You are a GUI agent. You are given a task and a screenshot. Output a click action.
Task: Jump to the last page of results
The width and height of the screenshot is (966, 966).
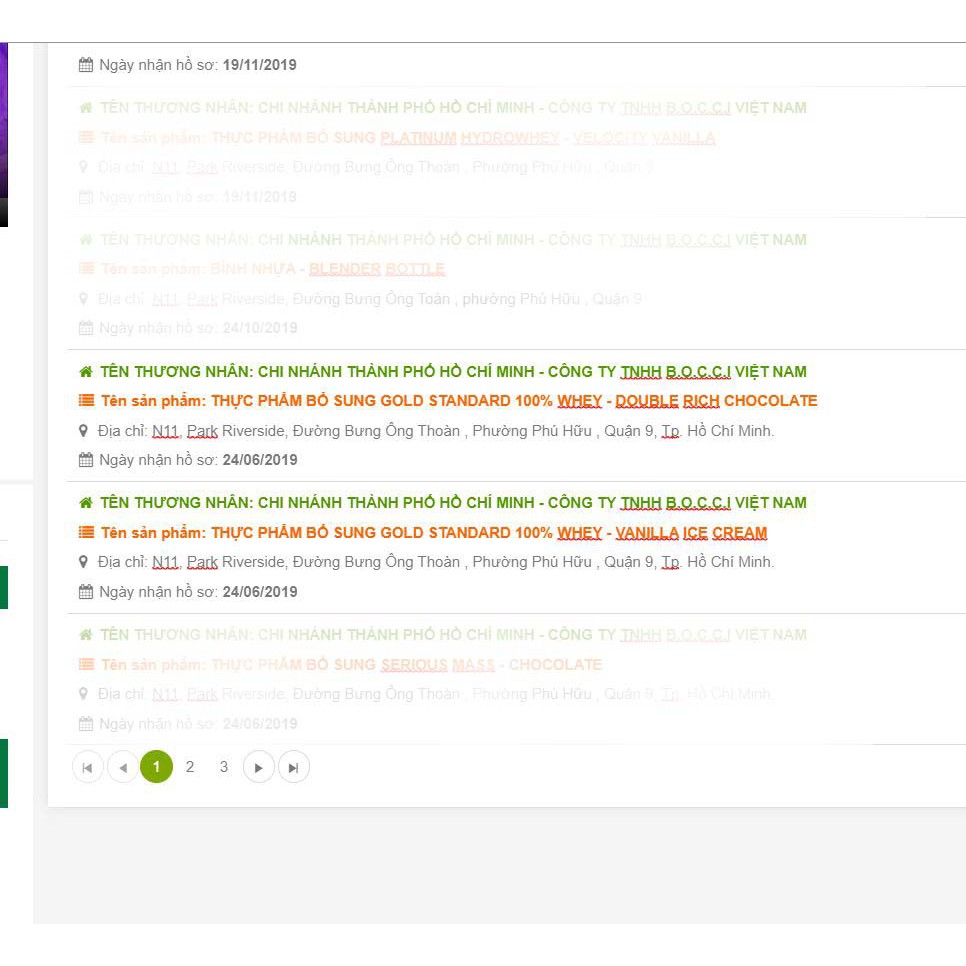click(x=293, y=768)
